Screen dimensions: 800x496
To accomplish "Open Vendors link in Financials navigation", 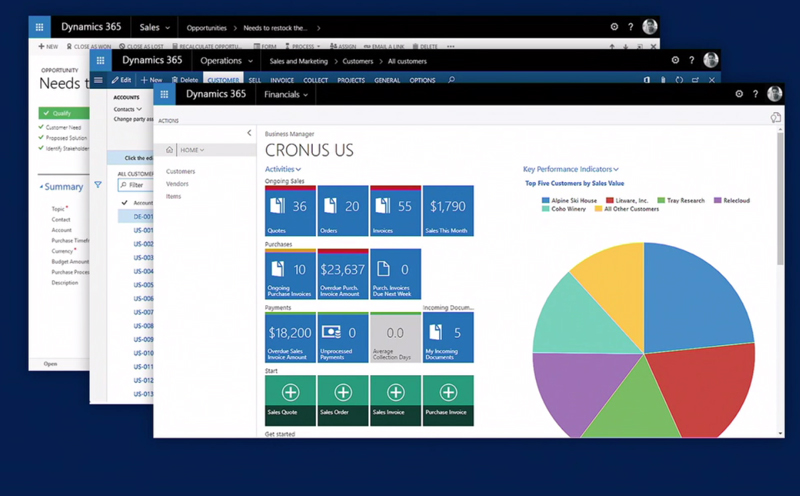I will pos(177,184).
